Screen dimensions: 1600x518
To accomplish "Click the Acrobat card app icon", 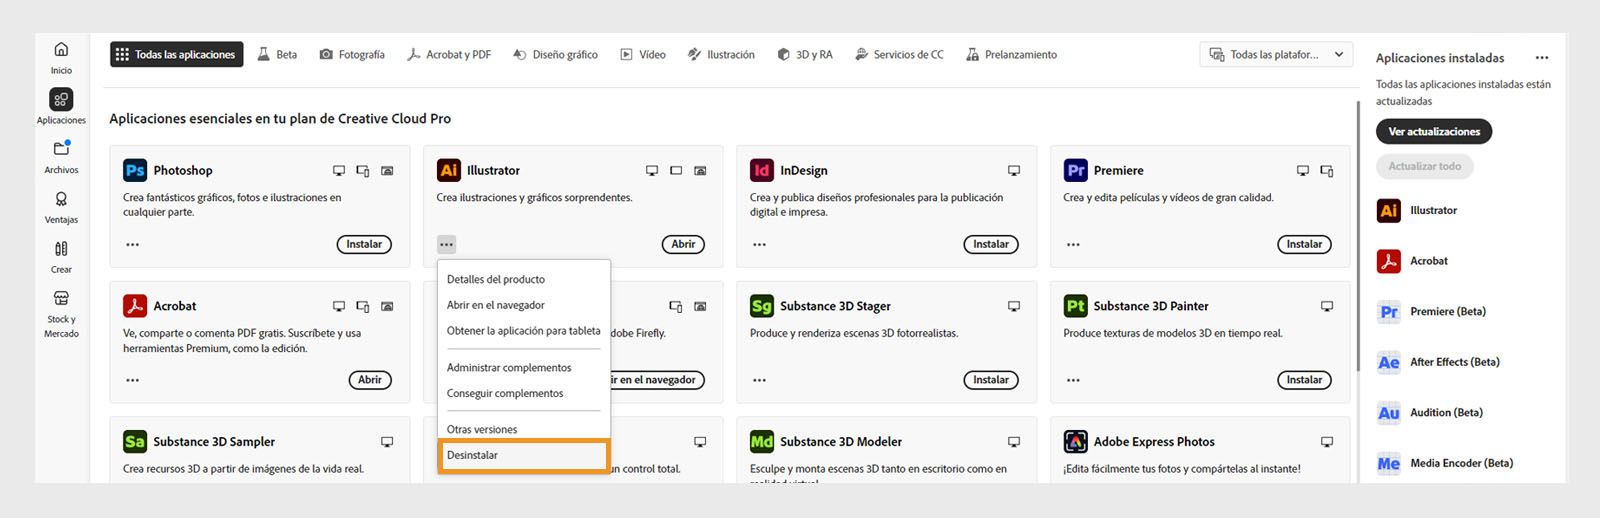I will point(135,306).
